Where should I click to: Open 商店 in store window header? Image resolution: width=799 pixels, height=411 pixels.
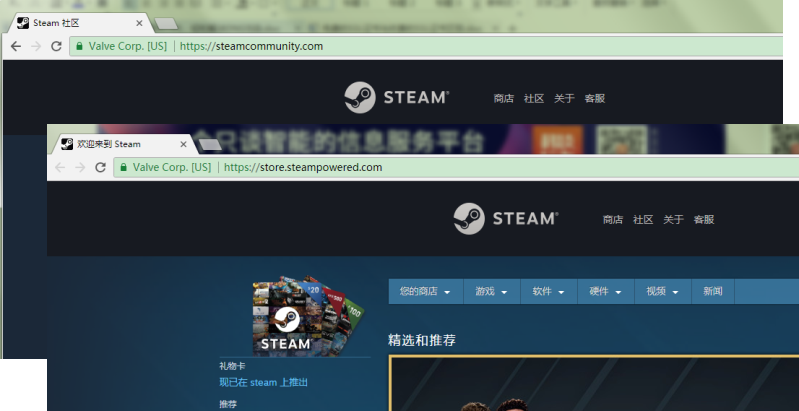(x=613, y=220)
